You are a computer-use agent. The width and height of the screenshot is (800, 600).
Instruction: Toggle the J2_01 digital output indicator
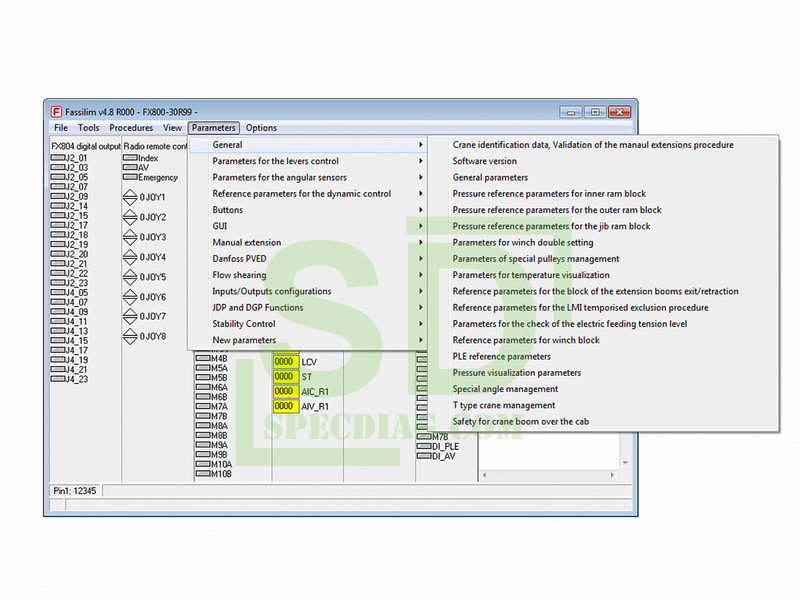(x=57, y=158)
